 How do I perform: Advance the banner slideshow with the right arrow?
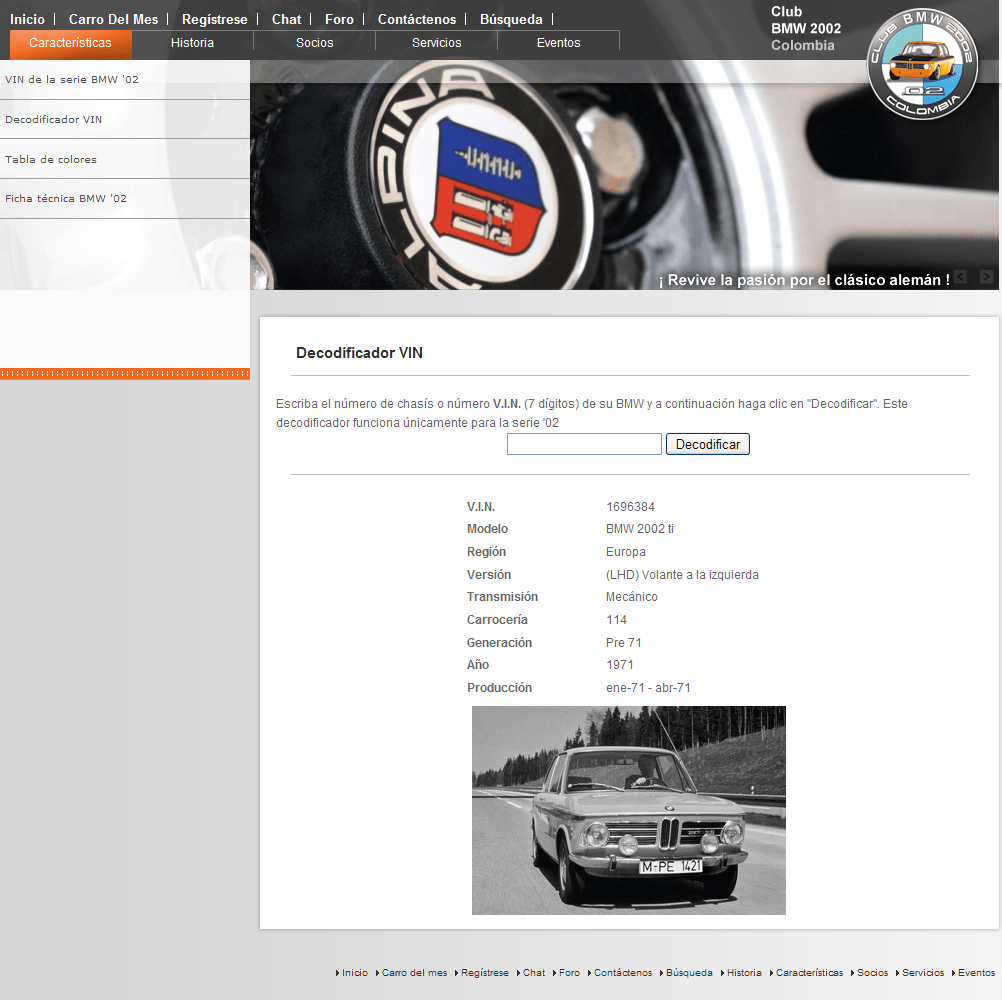coord(985,277)
